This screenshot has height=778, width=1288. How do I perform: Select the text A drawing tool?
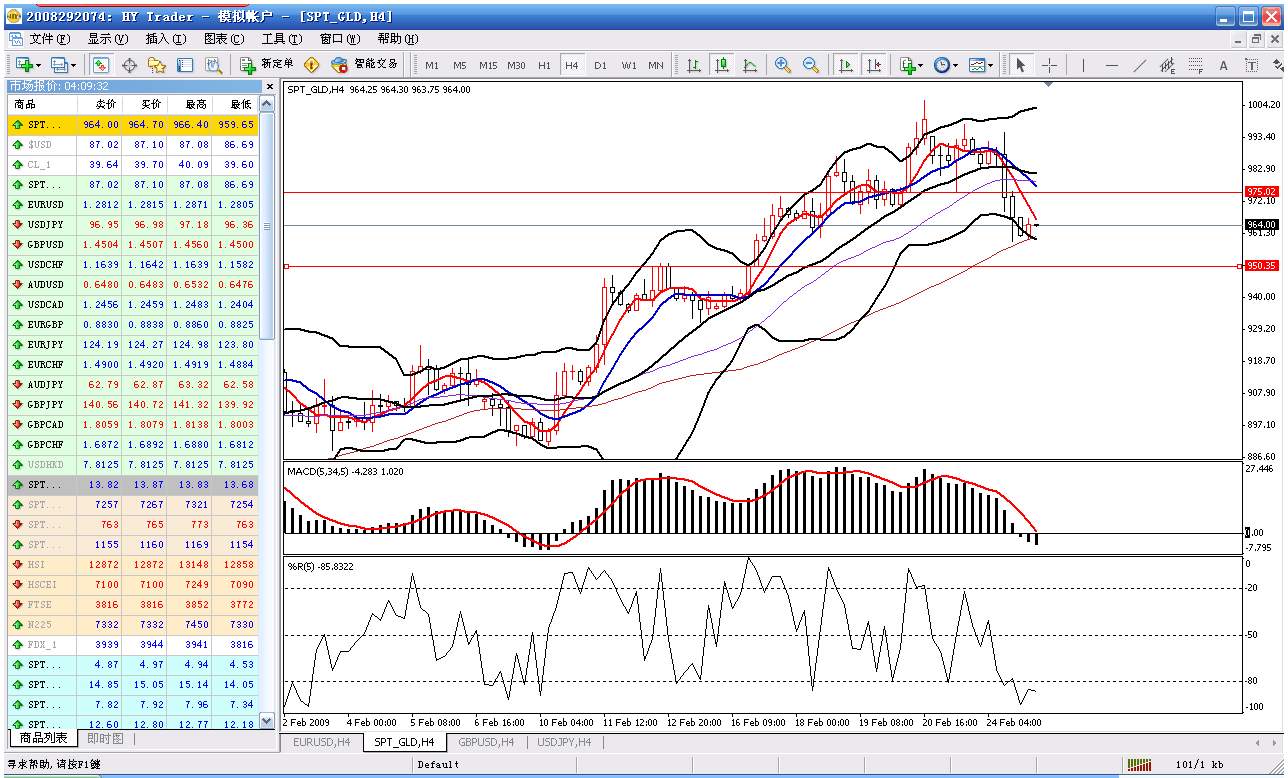coord(1223,65)
